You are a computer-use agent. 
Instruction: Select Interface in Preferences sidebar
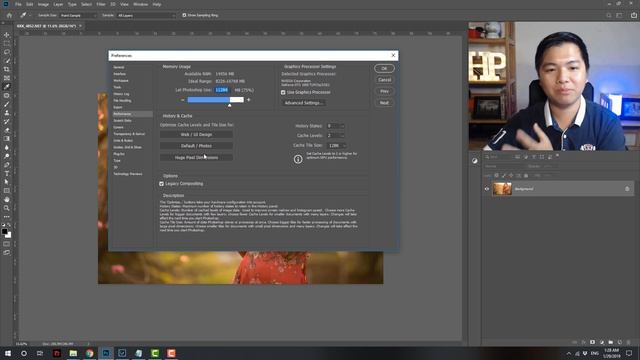(120, 74)
